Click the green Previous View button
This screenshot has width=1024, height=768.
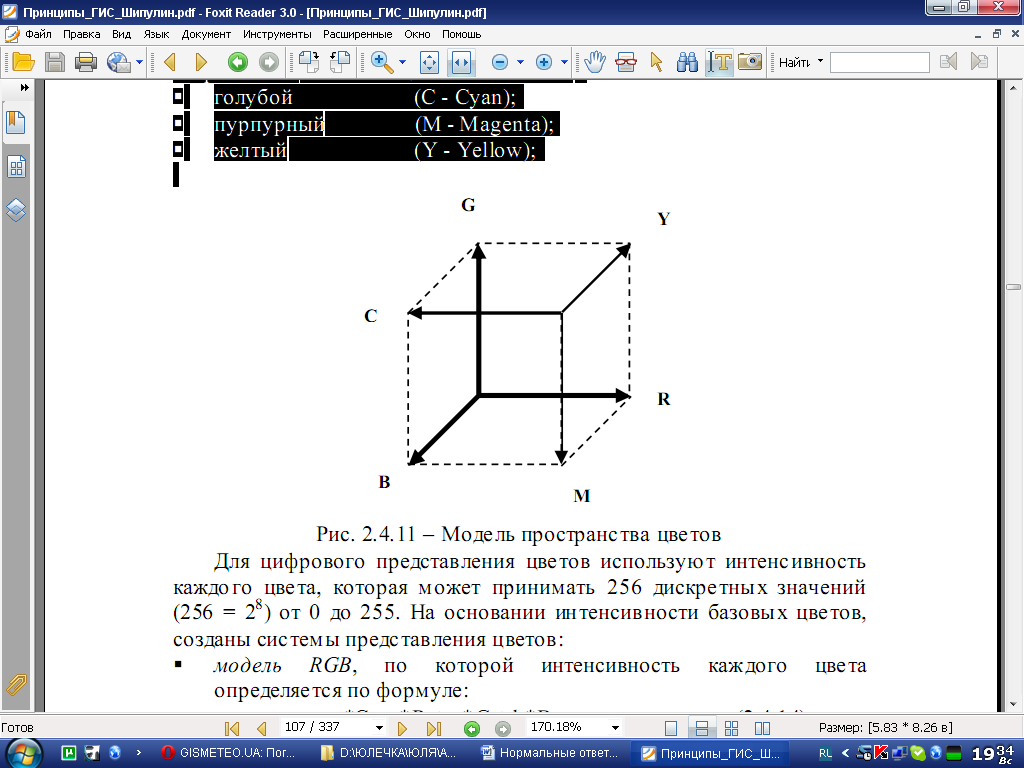(x=238, y=63)
